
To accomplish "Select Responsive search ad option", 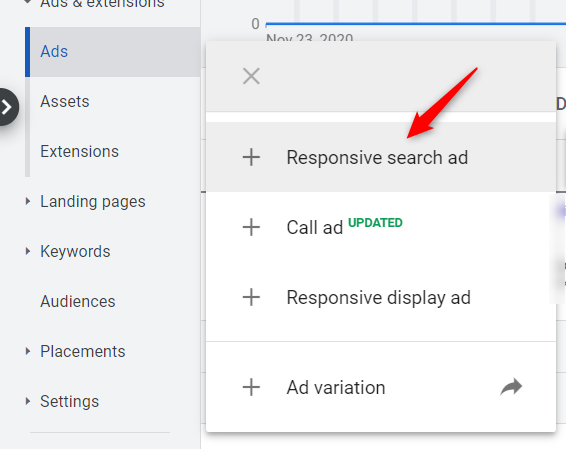I will click(x=381, y=157).
